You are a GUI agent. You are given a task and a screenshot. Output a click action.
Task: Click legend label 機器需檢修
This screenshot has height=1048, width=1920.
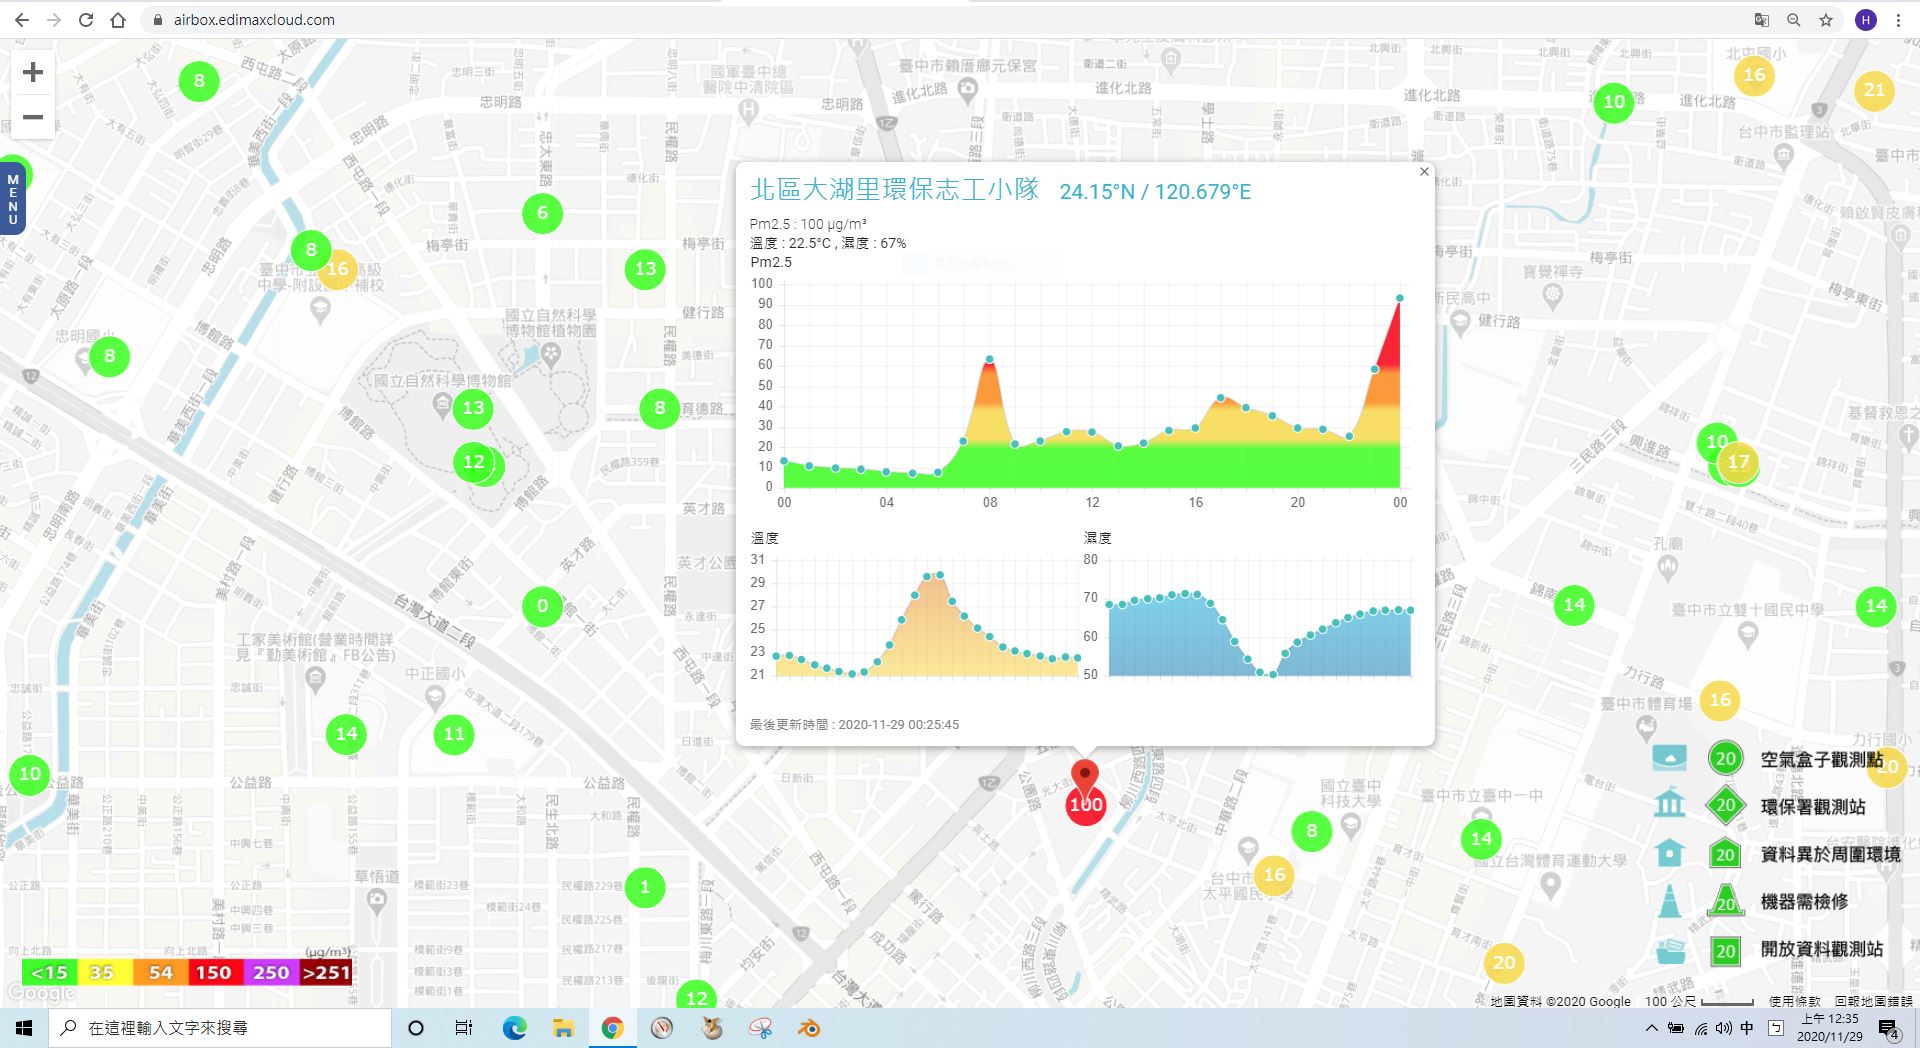click(x=1804, y=902)
